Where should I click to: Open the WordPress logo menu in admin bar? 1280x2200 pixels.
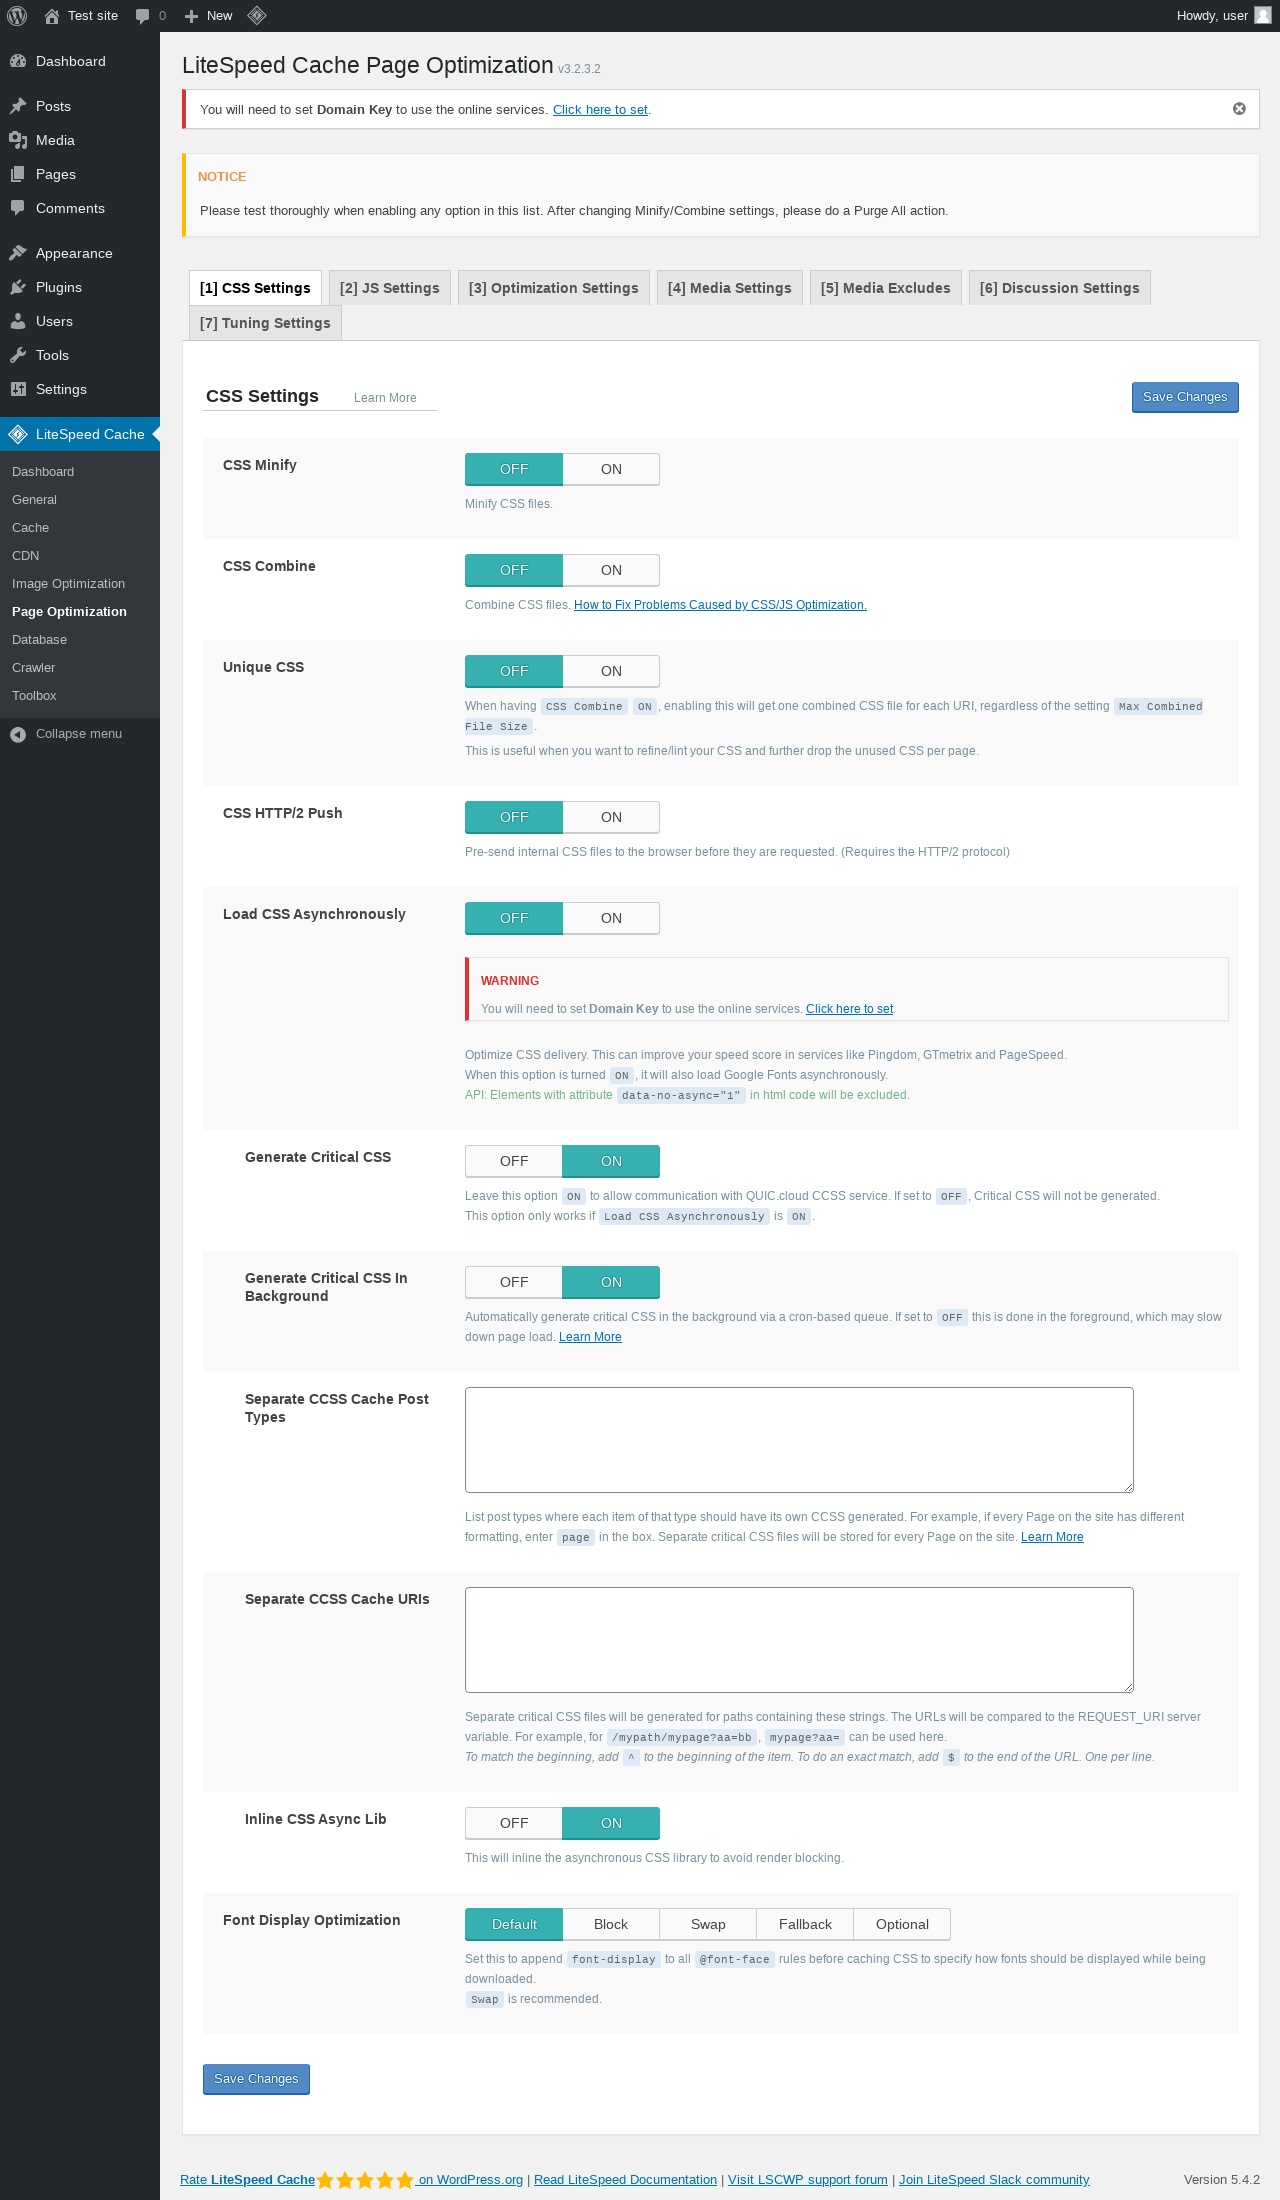tap(17, 16)
